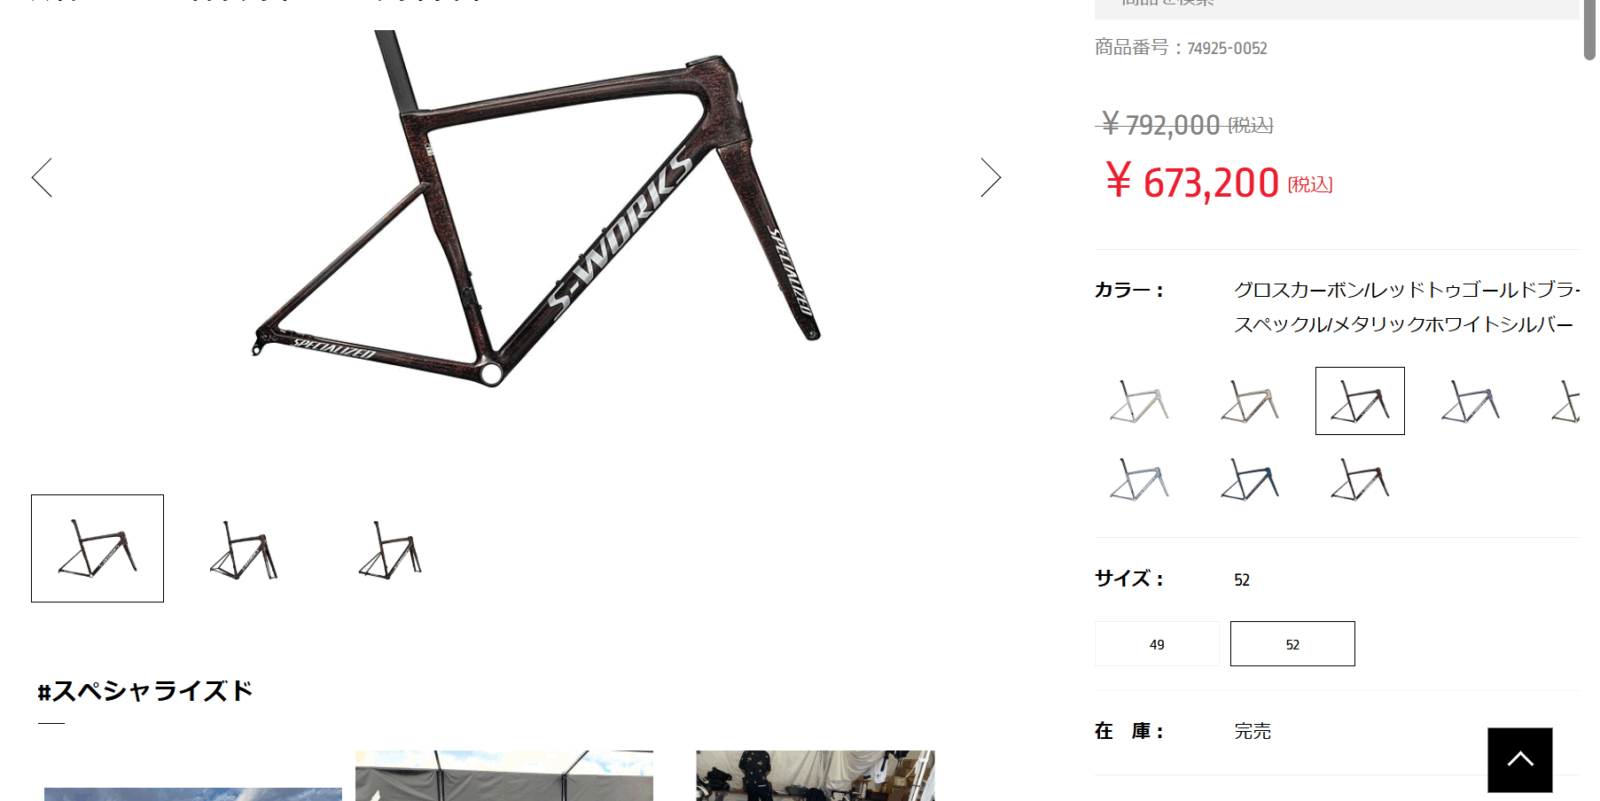The image size is (1600, 801).
Task: Choose the dark blue frame variant in bottom row
Action: [1249, 479]
